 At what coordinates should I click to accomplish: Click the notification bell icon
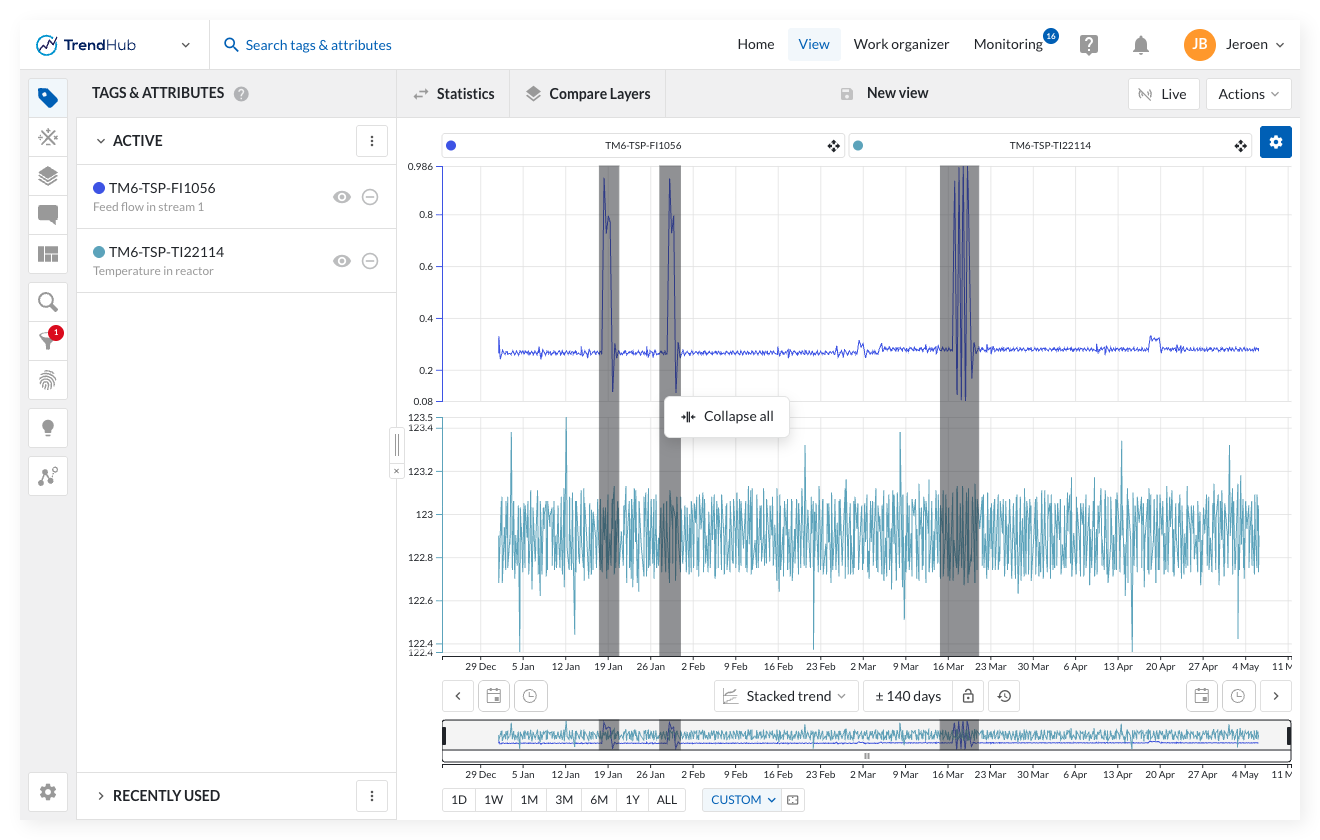point(1140,45)
